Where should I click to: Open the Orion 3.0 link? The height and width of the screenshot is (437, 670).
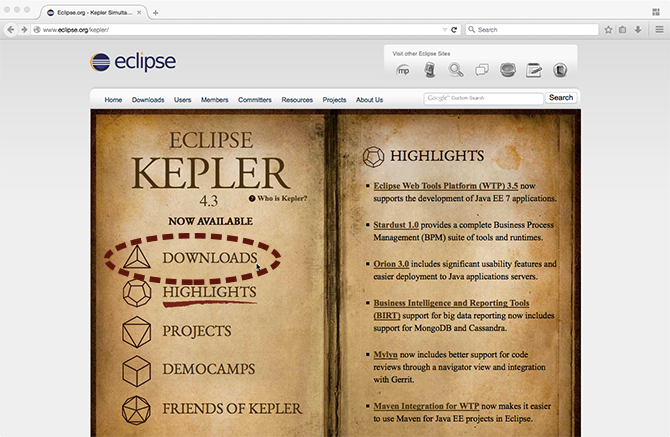point(391,264)
